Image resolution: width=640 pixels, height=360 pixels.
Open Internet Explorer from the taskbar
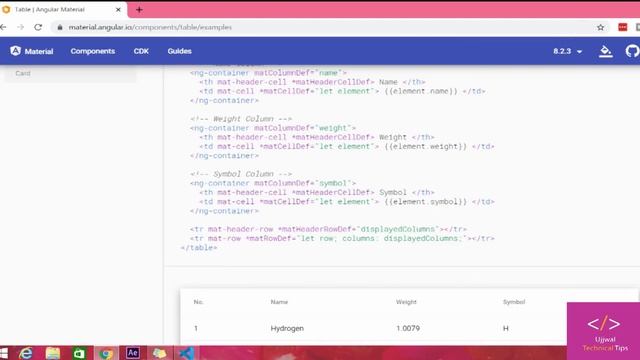pyautogui.click(x=26, y=353)
